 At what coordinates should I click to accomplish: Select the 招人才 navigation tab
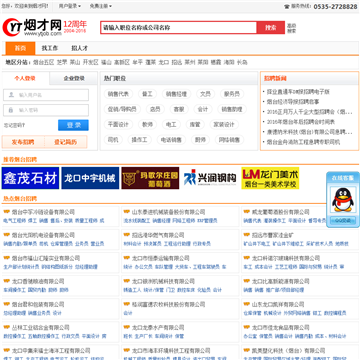click(79, 48)
